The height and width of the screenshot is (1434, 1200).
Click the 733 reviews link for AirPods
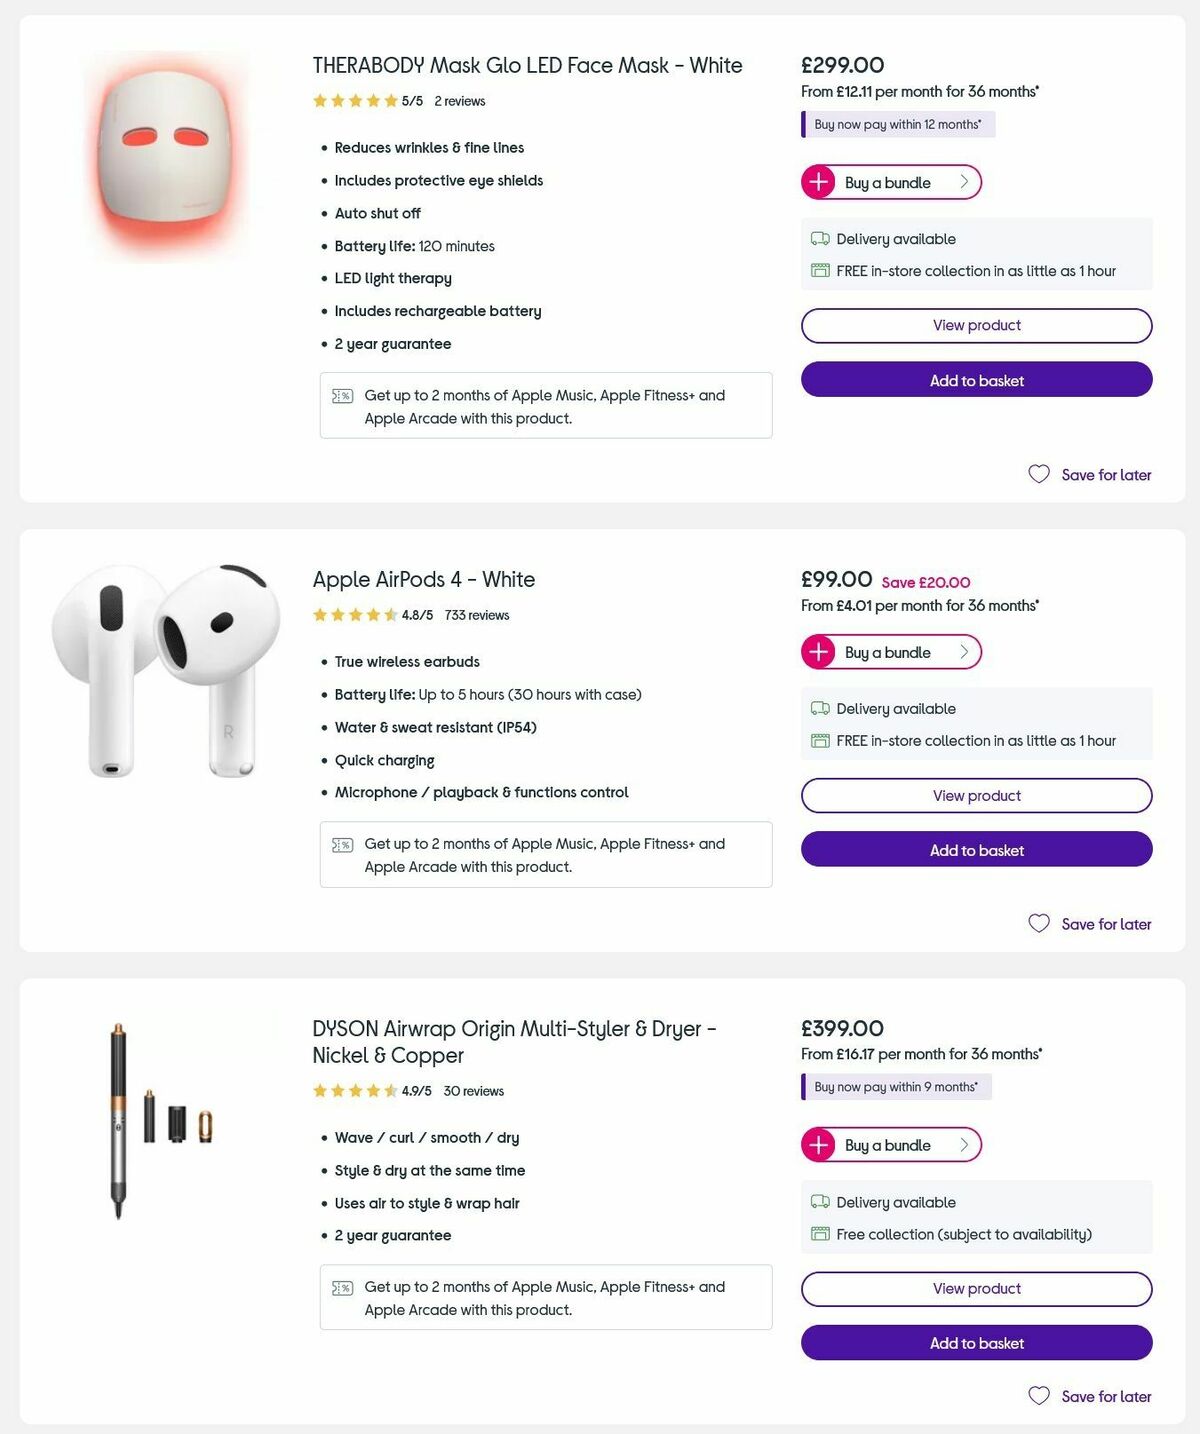tap(475, 615)
